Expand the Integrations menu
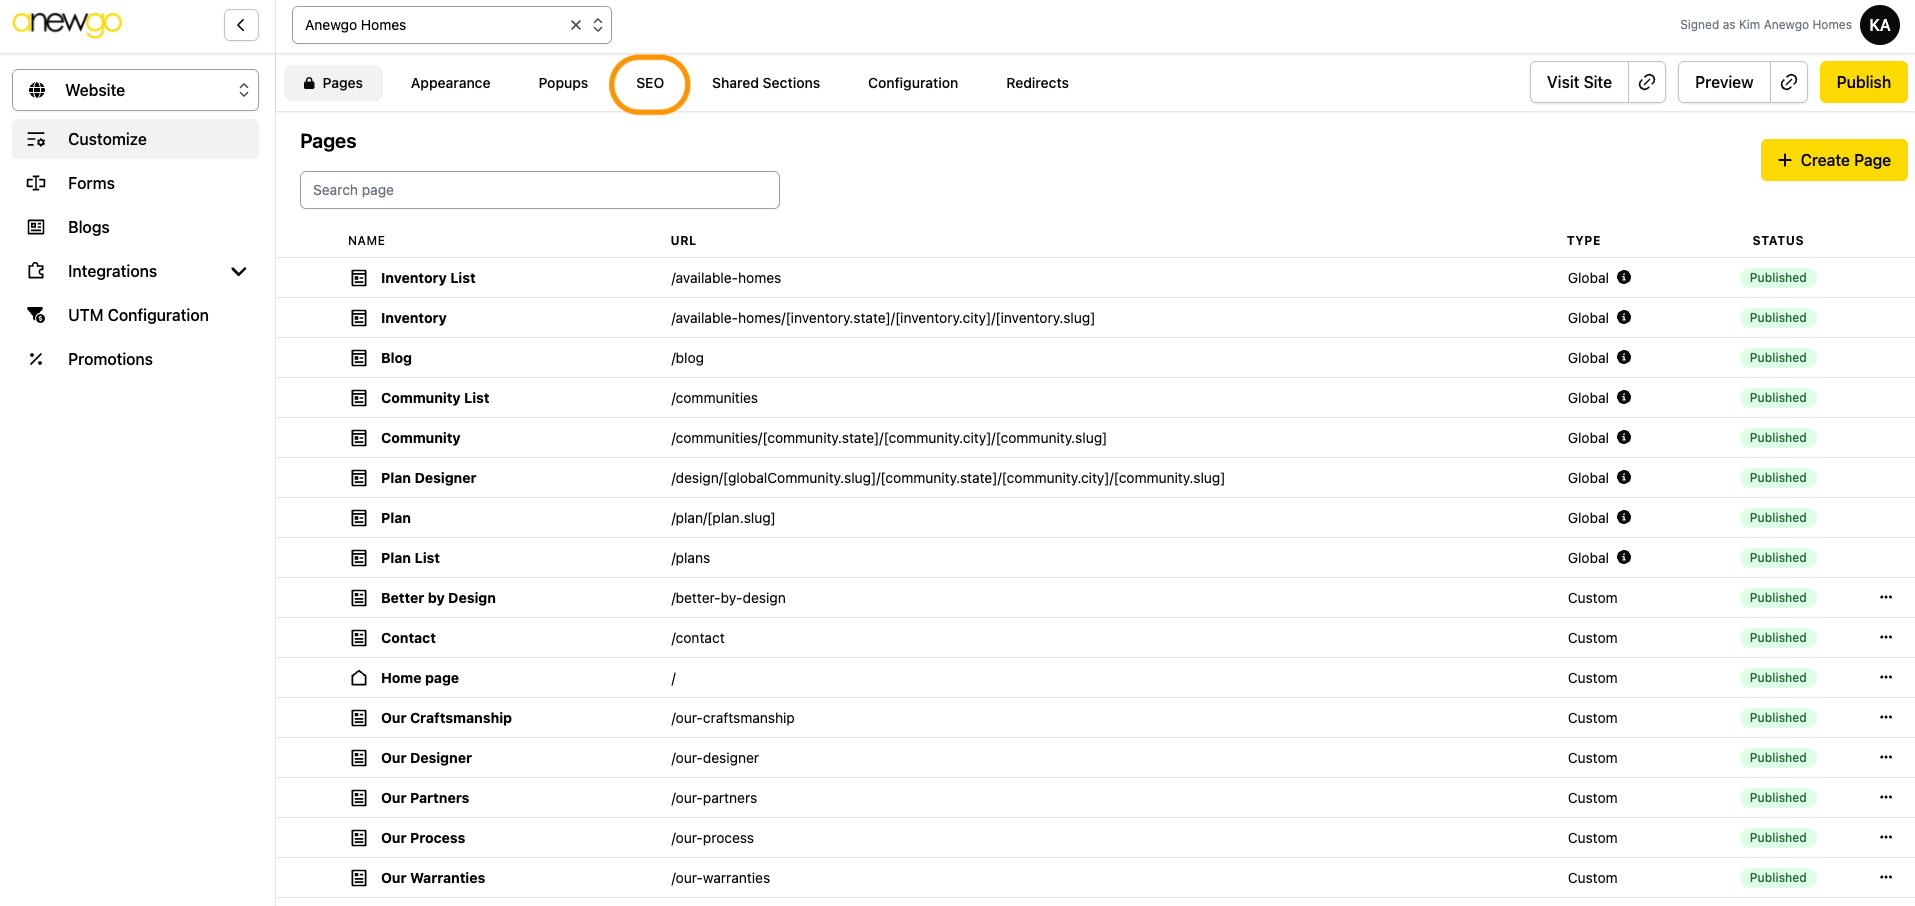 click(x=238, y=271)
